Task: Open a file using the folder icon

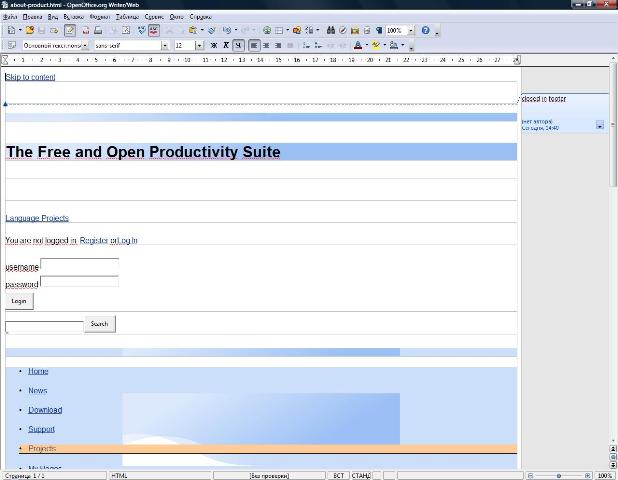Action: point(30,30)
